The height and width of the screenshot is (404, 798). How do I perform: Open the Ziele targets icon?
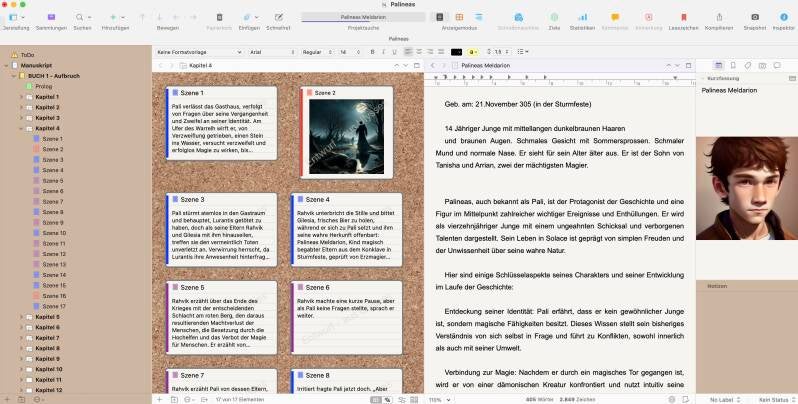click(x=553, y=18)
